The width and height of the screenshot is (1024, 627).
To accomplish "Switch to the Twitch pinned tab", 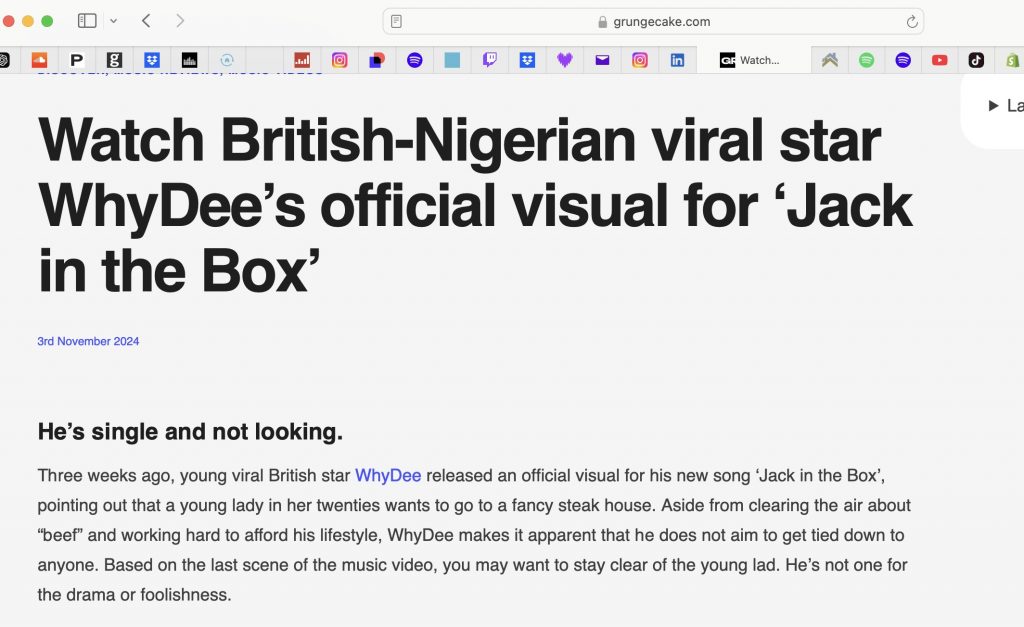I will (x=490, y=60).
